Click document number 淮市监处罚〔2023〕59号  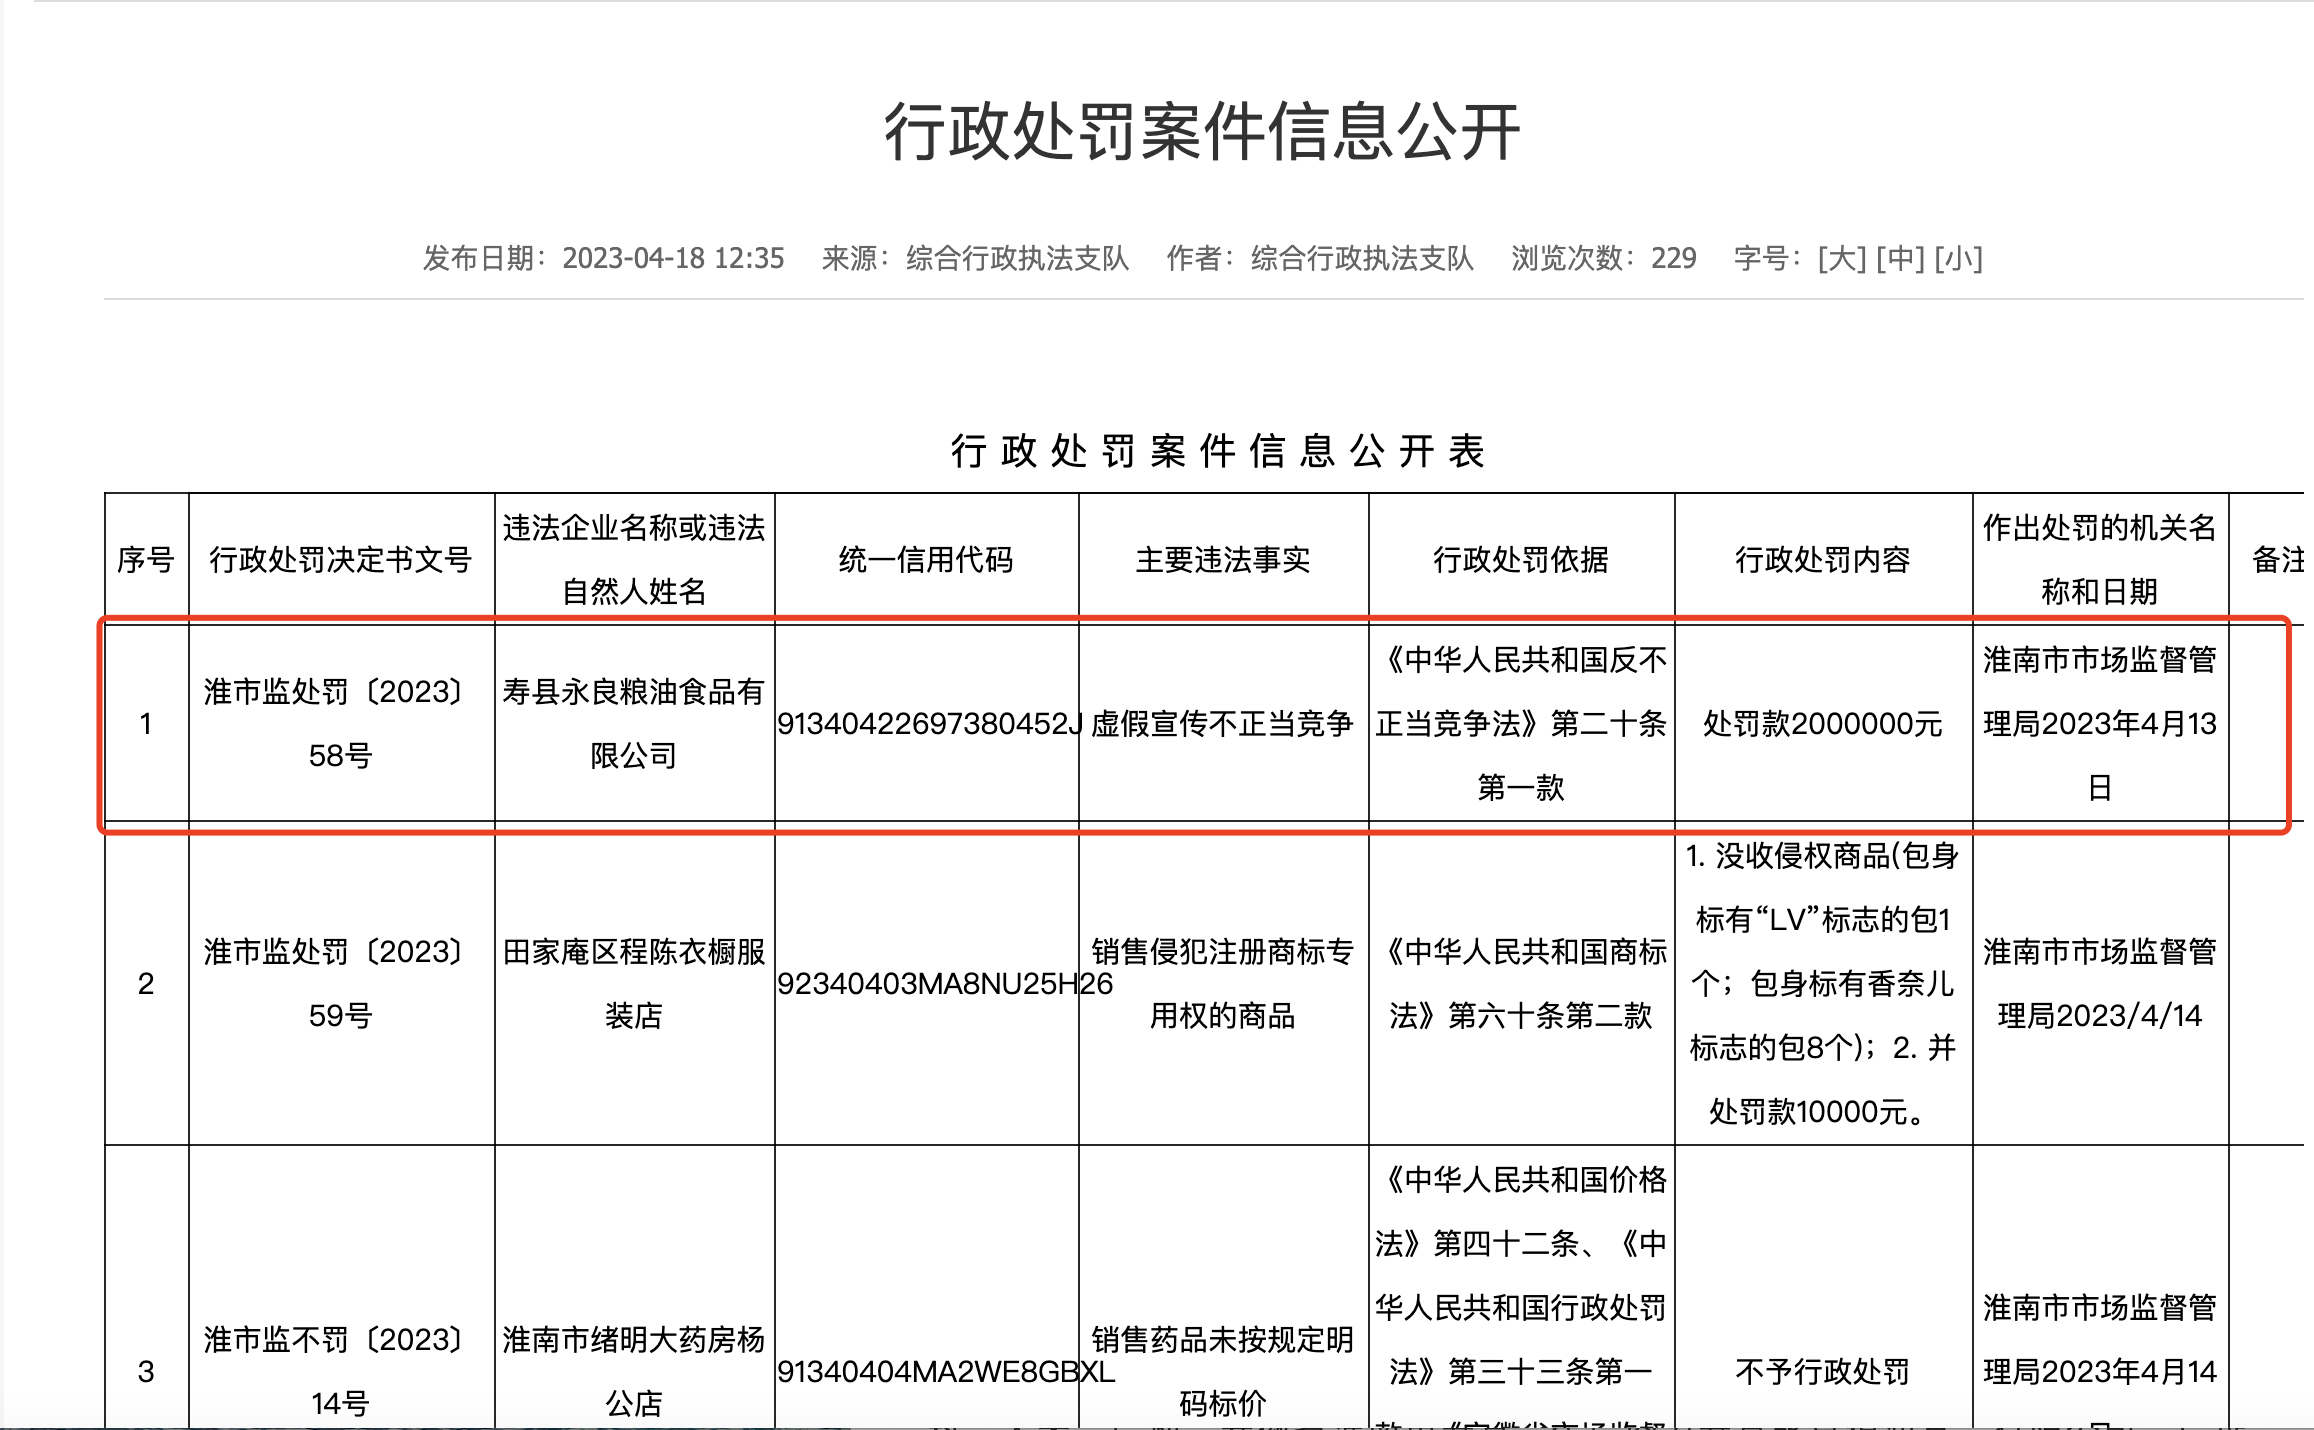340,983
